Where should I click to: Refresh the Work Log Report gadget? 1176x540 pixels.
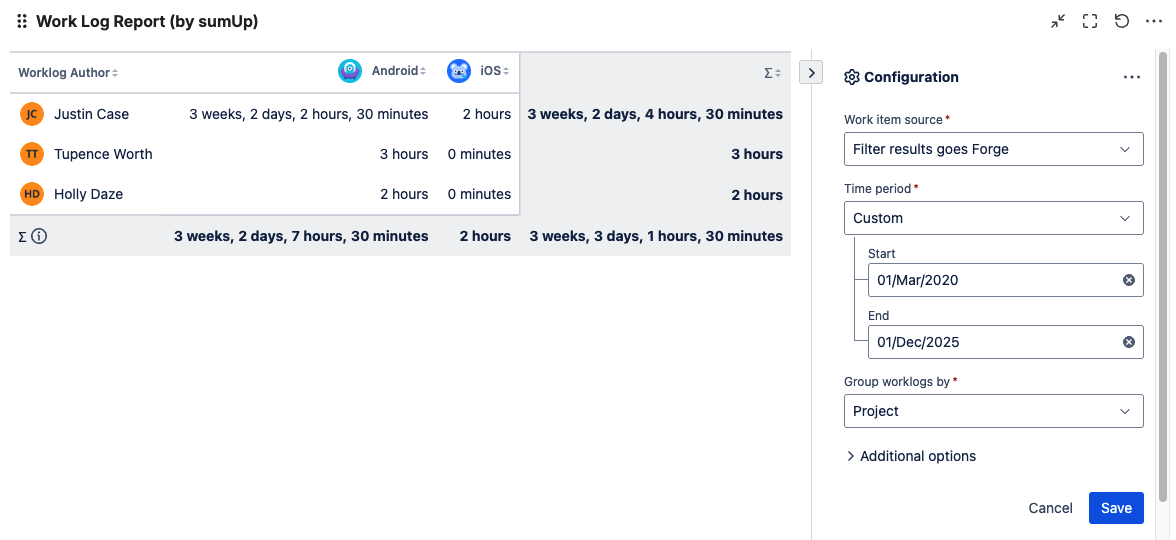(x=1122, y=21)
